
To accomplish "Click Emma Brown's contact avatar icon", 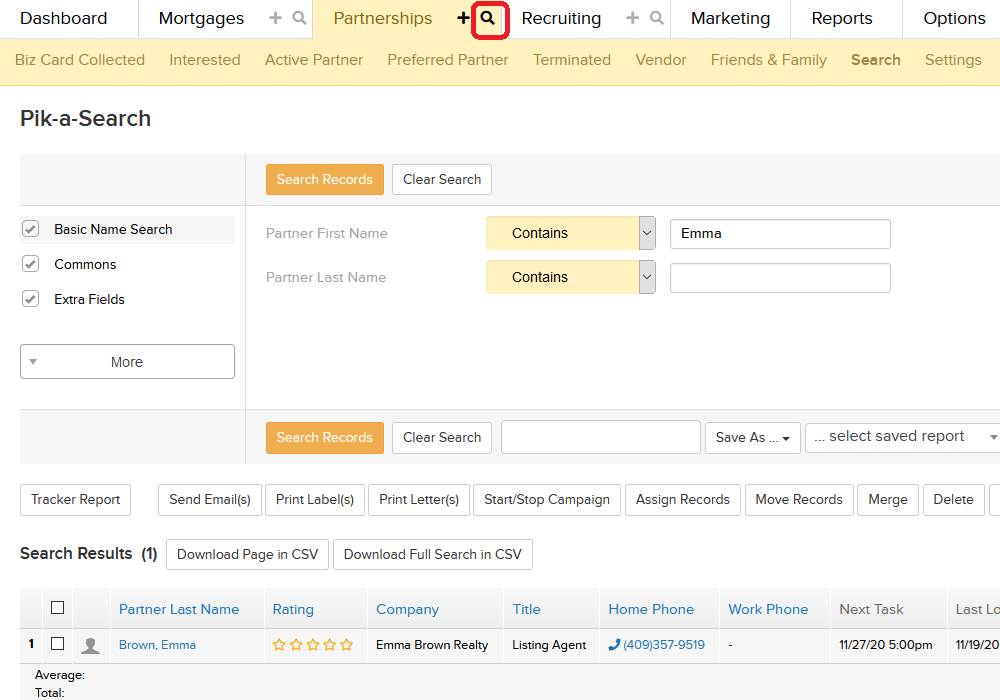I will [91, 645].
